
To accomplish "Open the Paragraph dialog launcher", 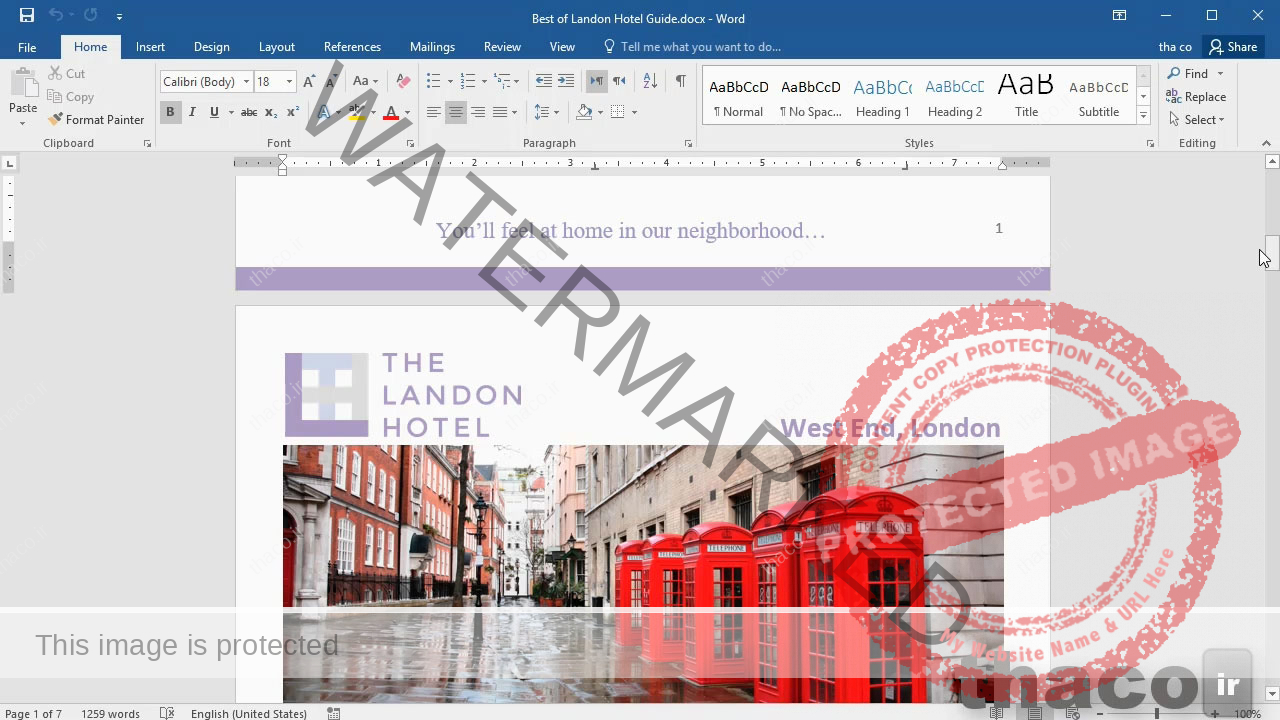I will 688,144.
